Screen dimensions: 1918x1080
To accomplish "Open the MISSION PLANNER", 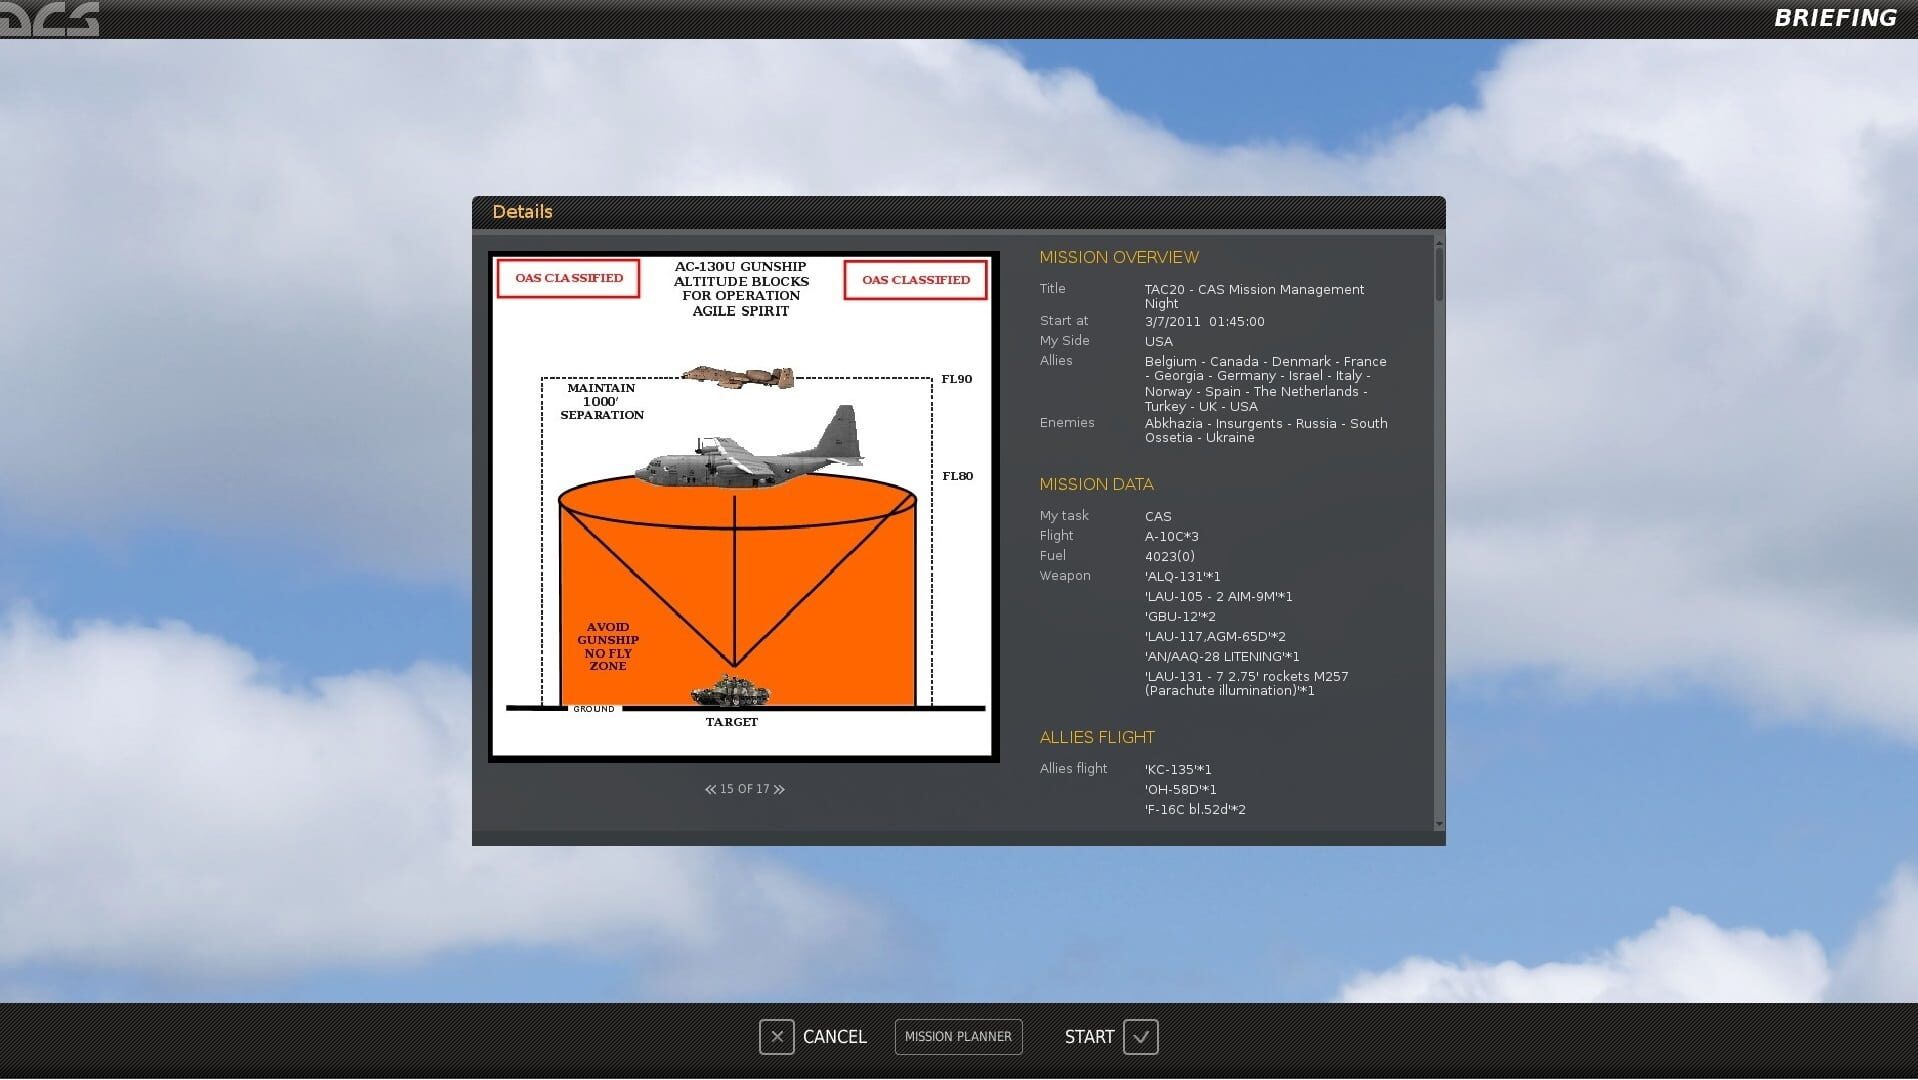I will coord(957,1037).
